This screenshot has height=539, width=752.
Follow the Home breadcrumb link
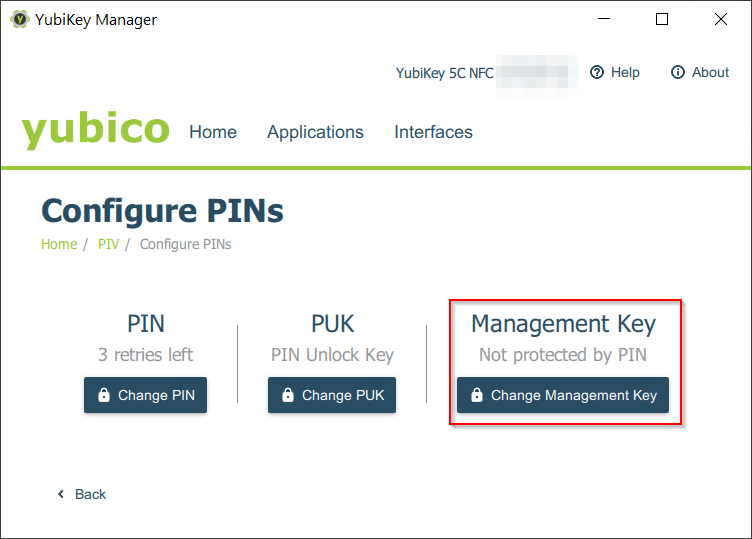click(x=59, y=244)
